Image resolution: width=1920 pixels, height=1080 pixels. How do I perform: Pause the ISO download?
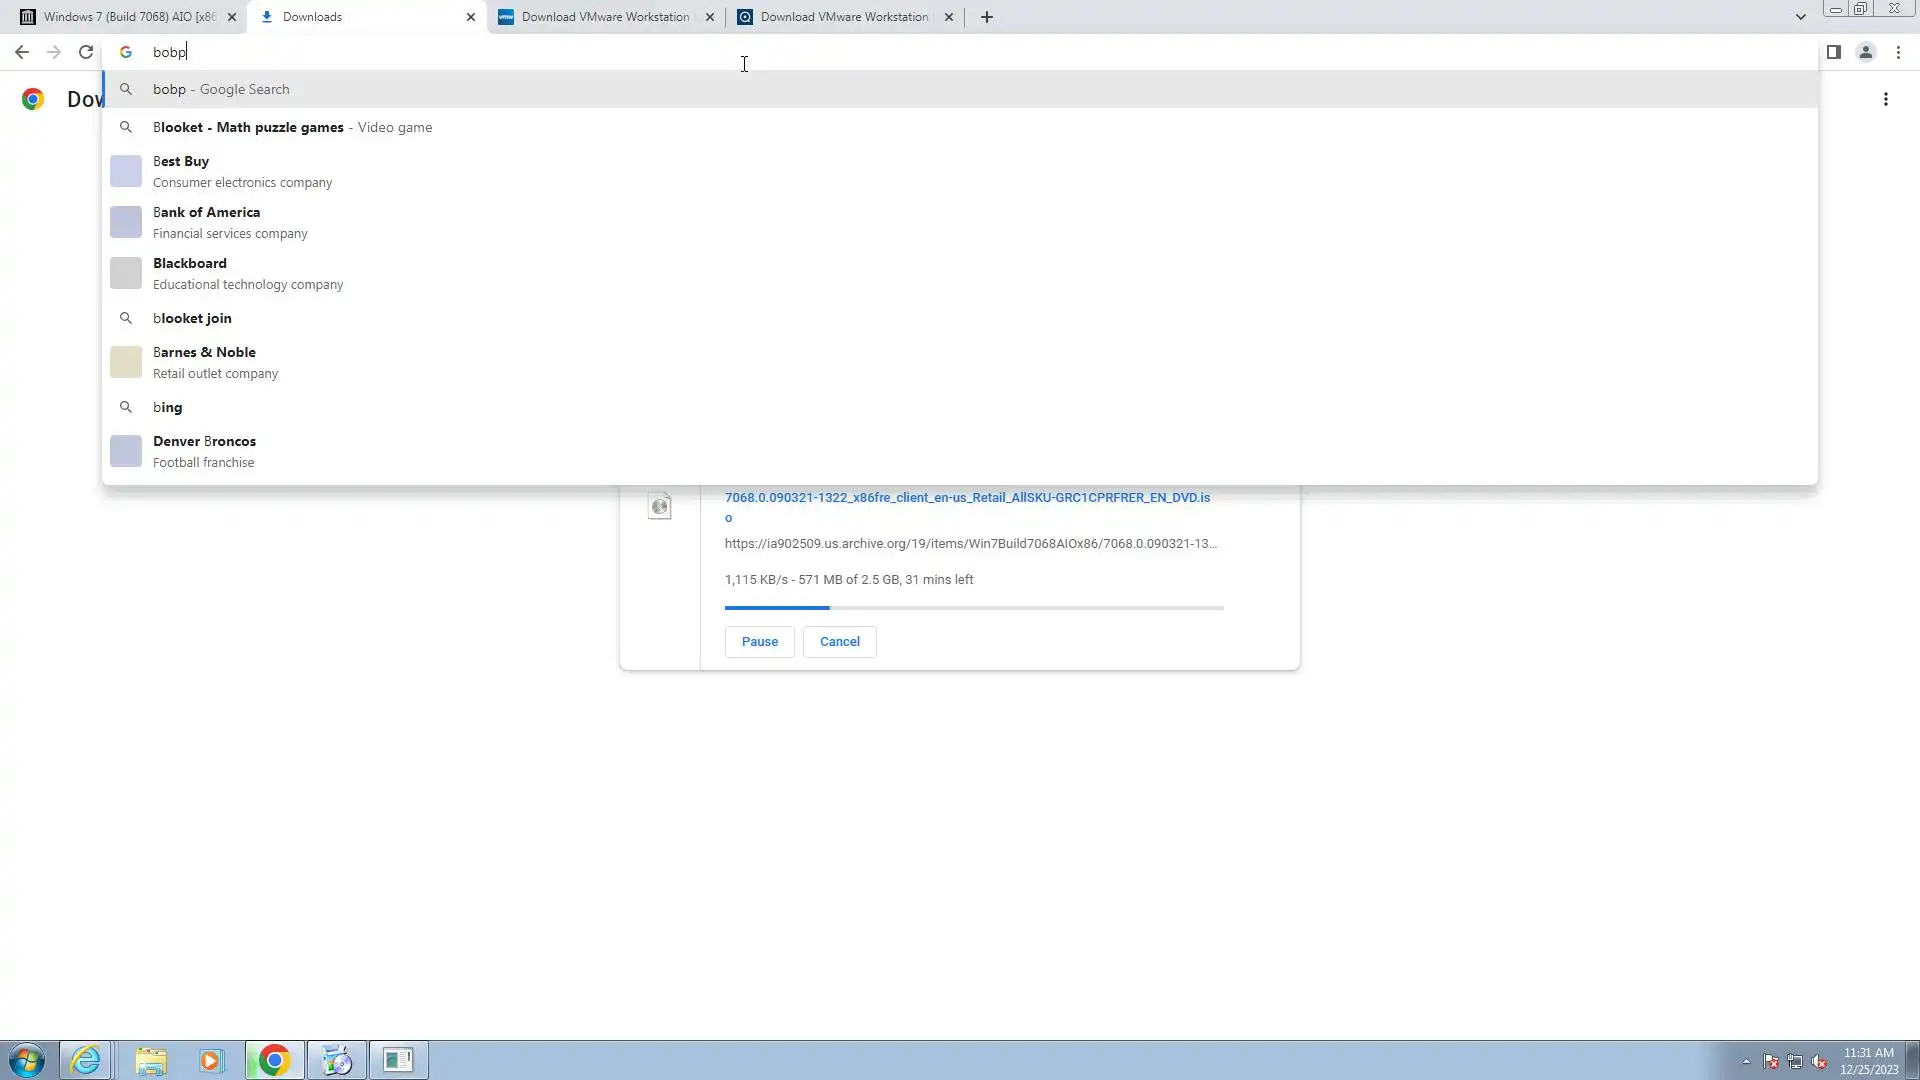[x=759, y=642]
